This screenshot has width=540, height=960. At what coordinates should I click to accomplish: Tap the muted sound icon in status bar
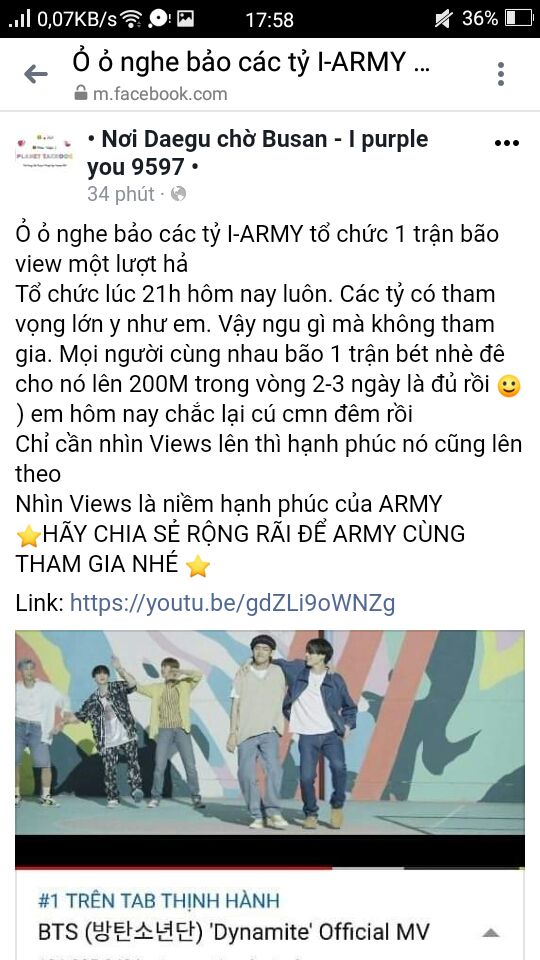[443, 19]
